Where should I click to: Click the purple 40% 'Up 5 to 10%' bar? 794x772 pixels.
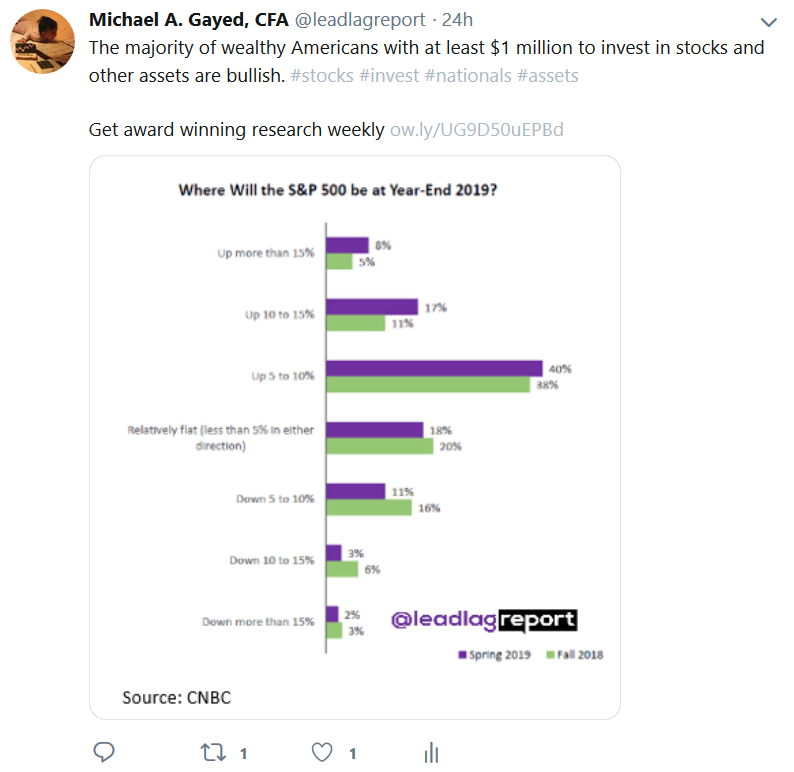click(434, 369)
